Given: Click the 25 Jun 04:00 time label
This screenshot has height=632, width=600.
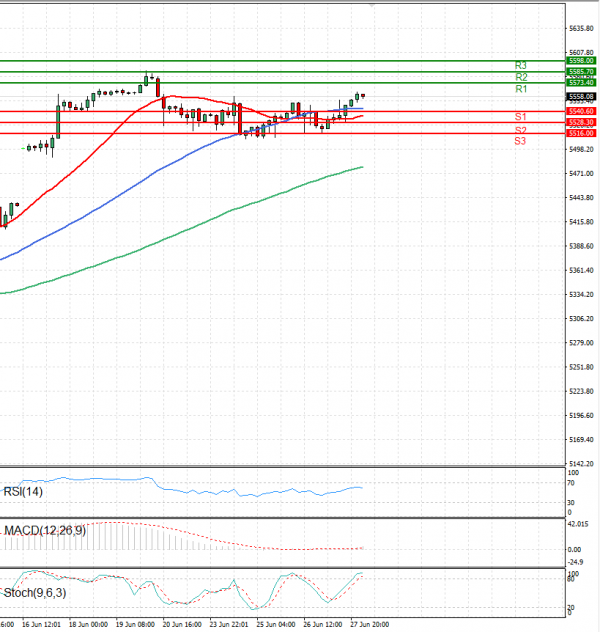Looking at the screenshot, I should coord(276,625).
